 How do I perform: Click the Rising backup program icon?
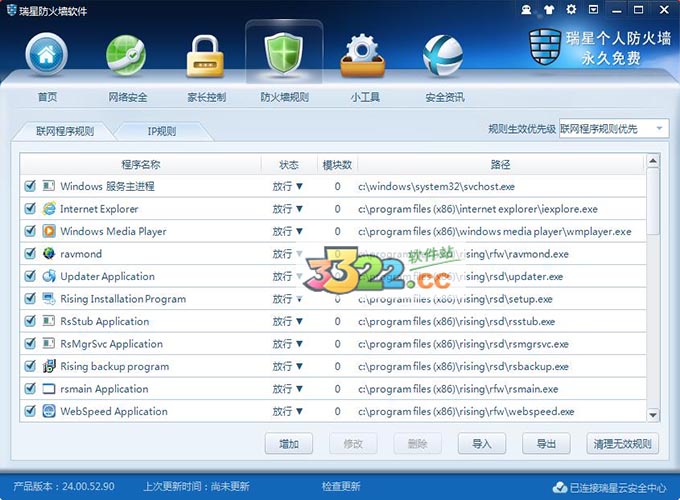[49, 366]
